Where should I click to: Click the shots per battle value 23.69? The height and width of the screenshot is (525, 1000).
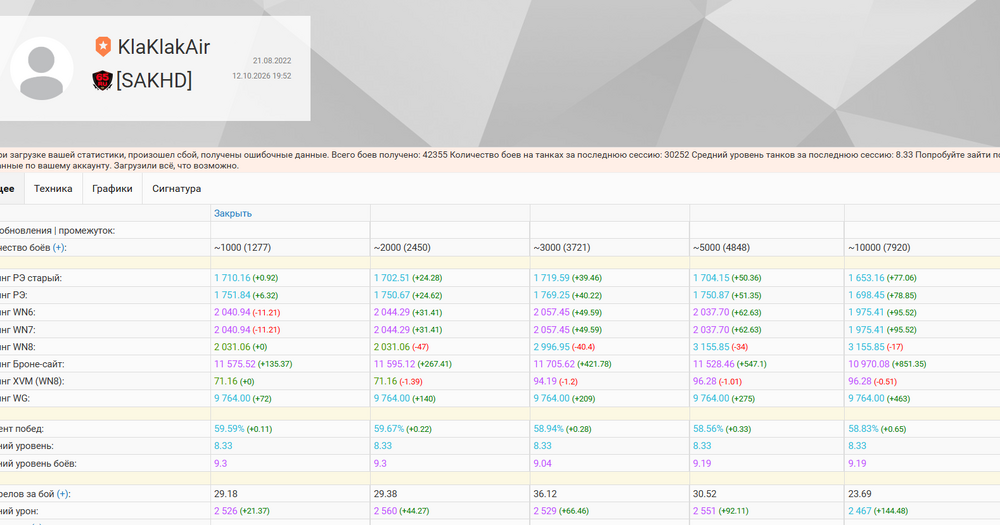pos(860,494)
